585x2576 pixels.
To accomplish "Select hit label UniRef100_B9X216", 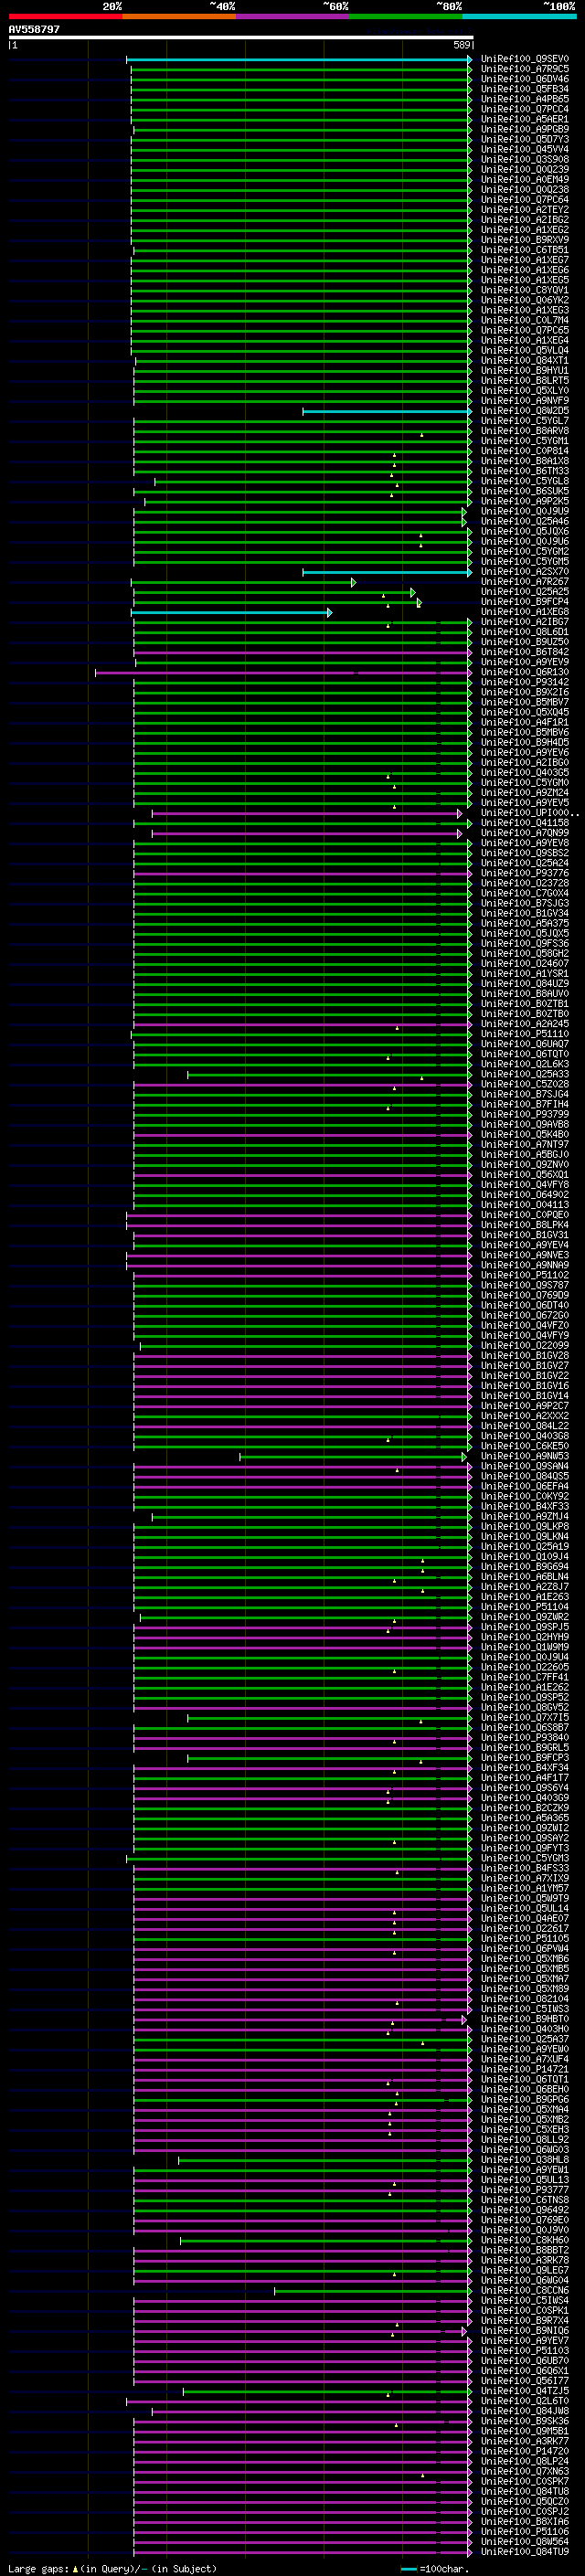I will click(524, 692).
